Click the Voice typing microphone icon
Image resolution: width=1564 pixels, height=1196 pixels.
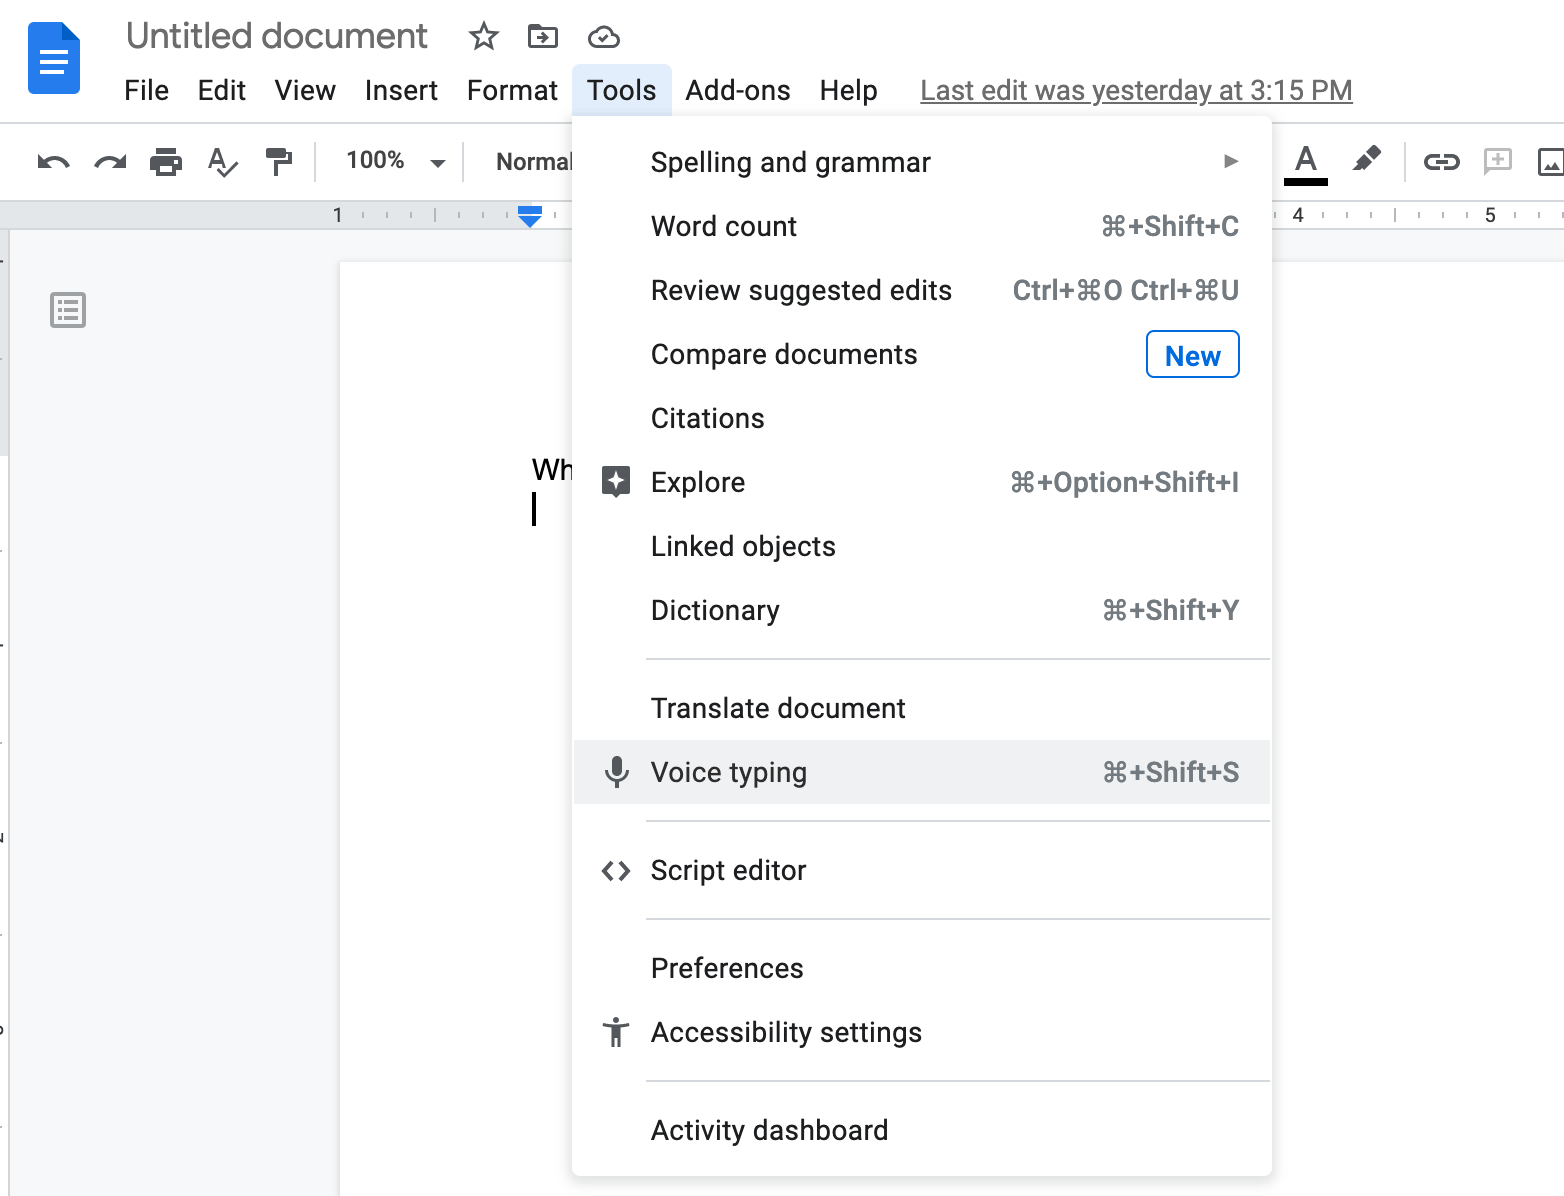(x=617, y=772)
